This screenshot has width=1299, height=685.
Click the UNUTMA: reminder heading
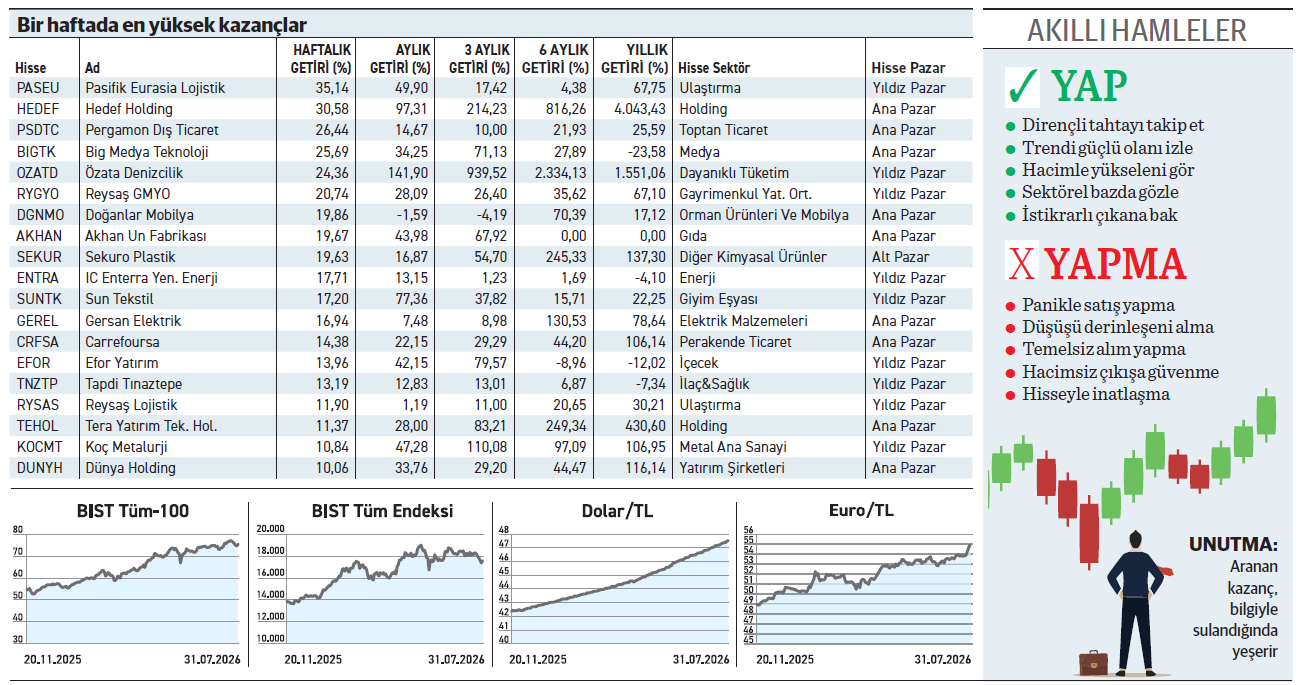[x=1233, y=546]
